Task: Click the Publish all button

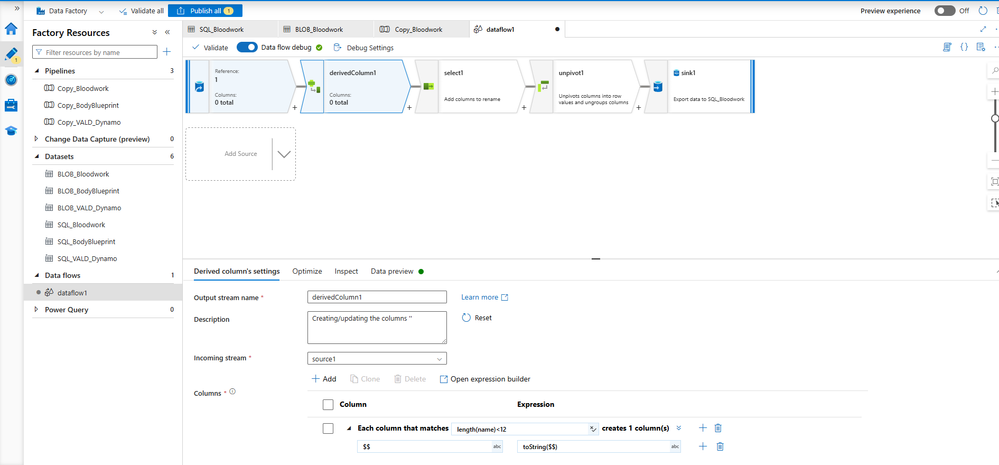Action: click(205, 11)
